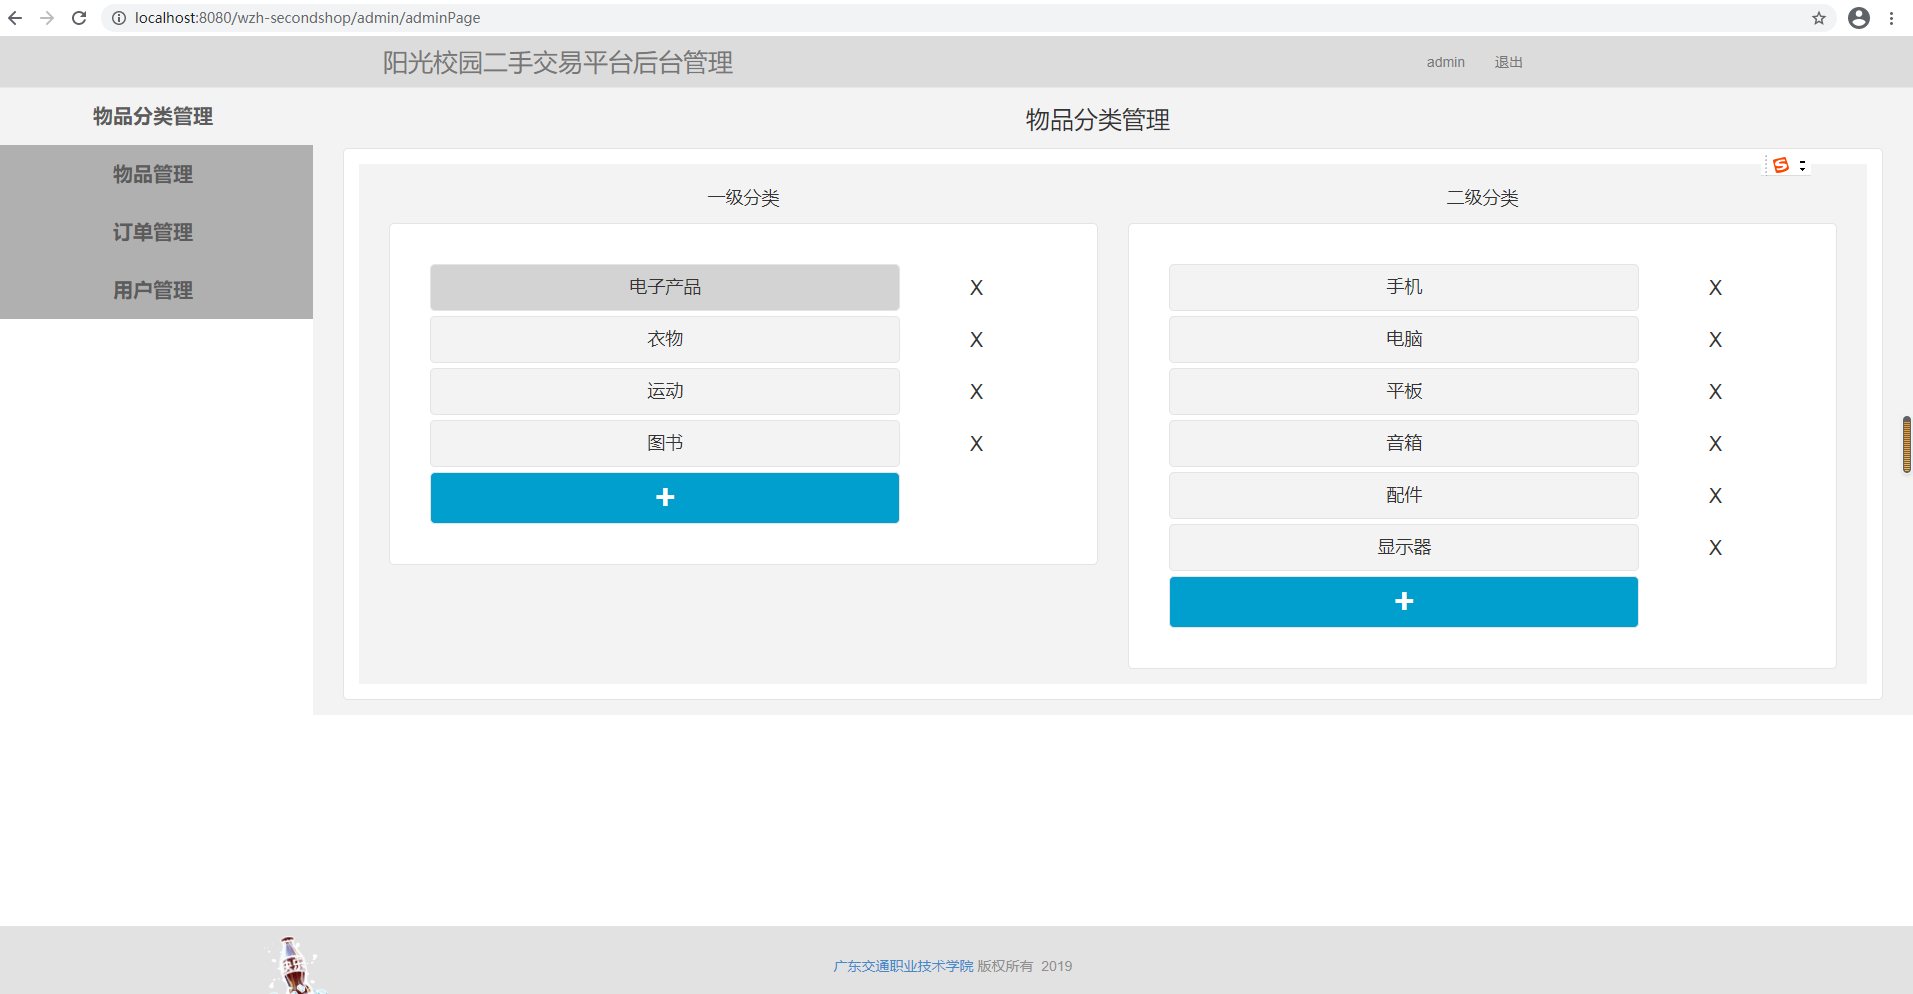Click the browser forward arrow
The width and height of the screenshot is (1913, 994).
47,18
